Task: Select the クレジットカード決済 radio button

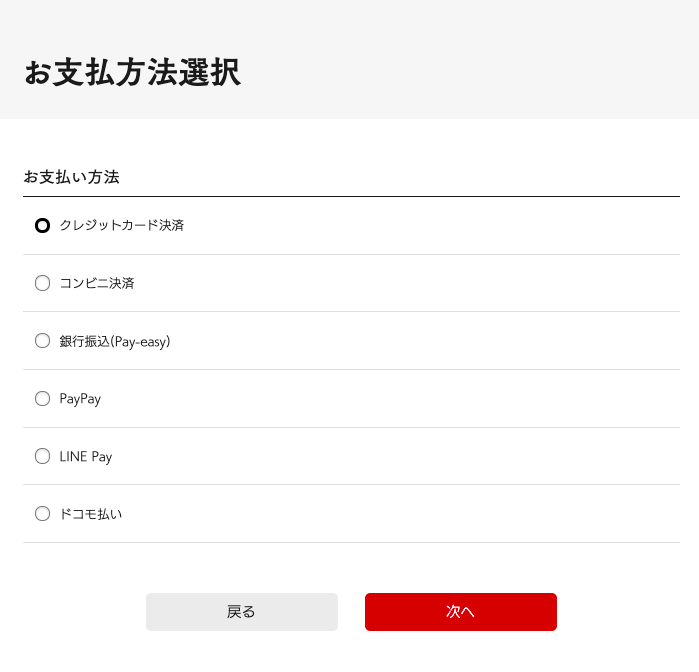Action: [x=42, y=225]
